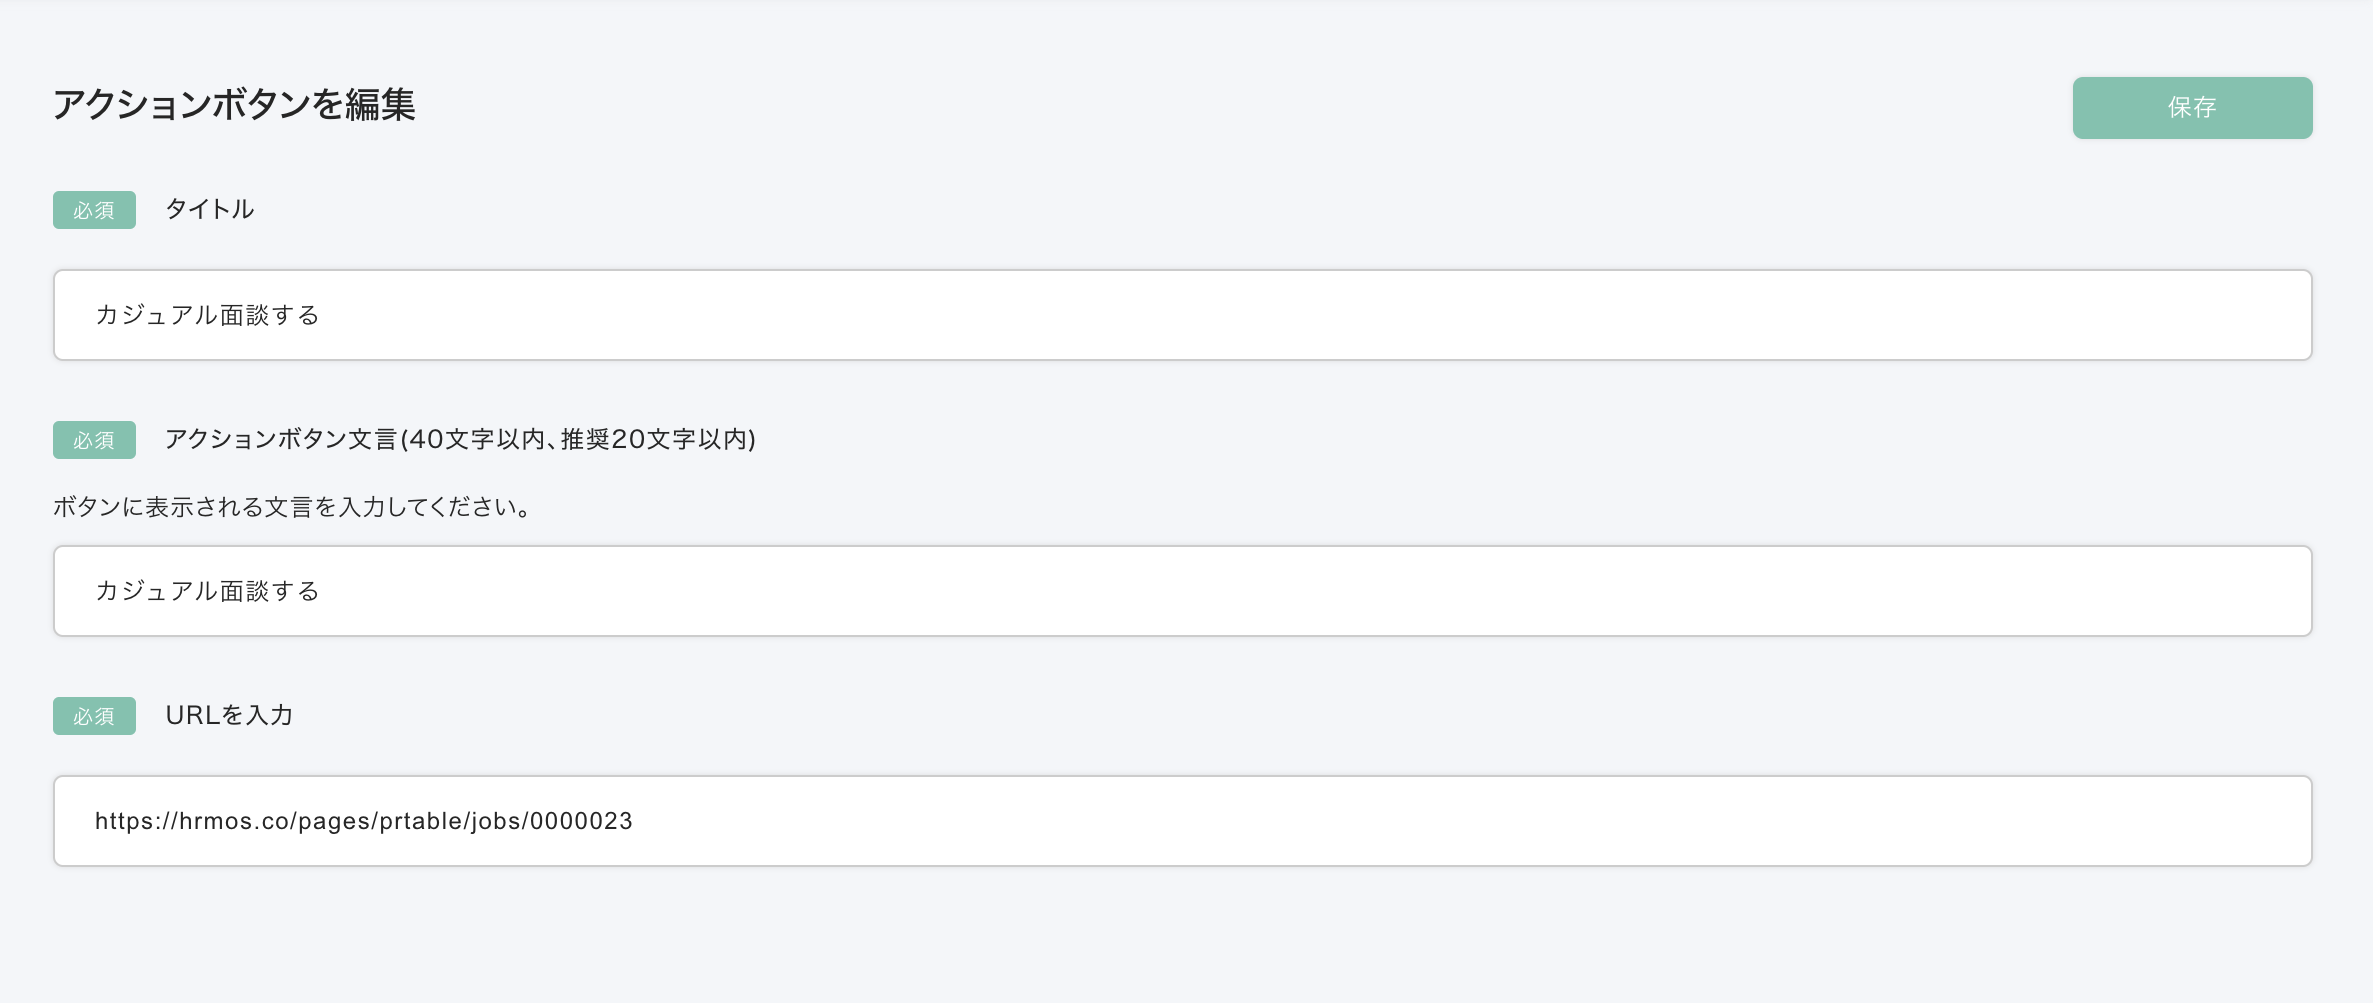Image resolution: width=2373 pixels, height=1003 pixels.
Task: Click the green 保存 save button
Action: click(x=2192, y=108)
